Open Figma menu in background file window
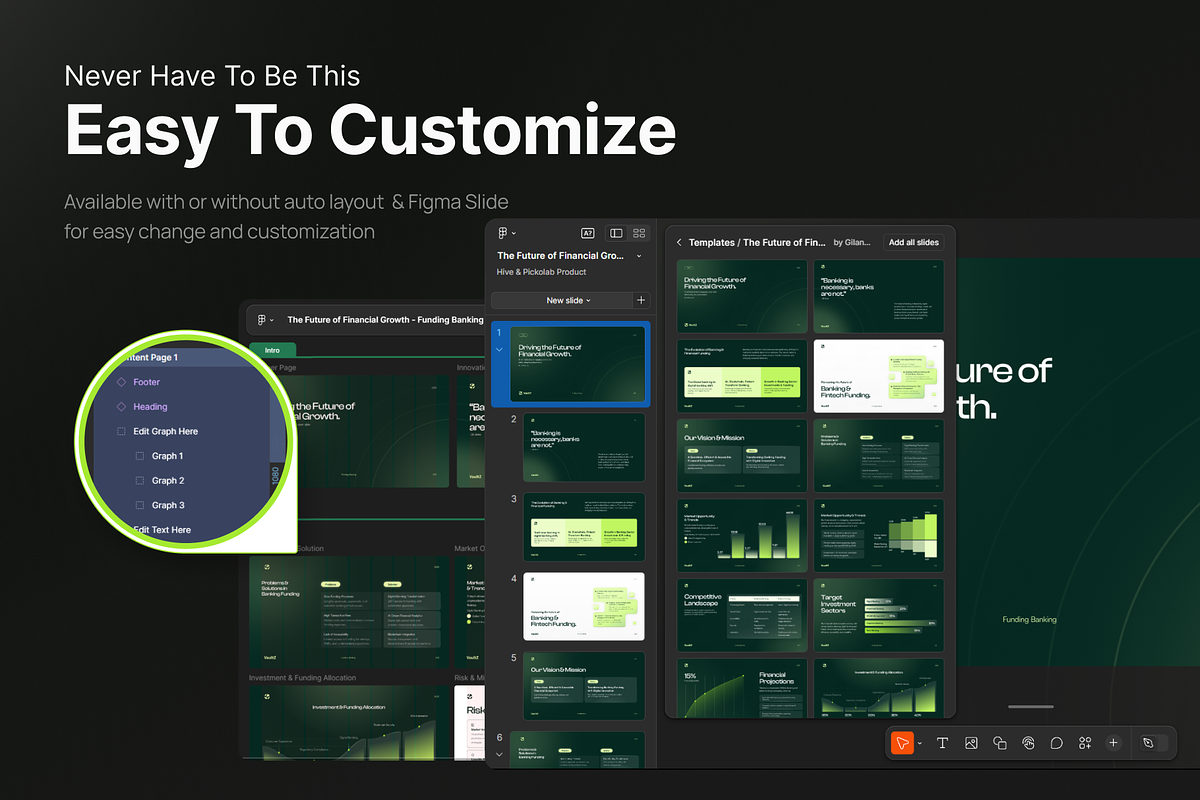This screenshot has height=800, width=1200. [x=264, y=320]
